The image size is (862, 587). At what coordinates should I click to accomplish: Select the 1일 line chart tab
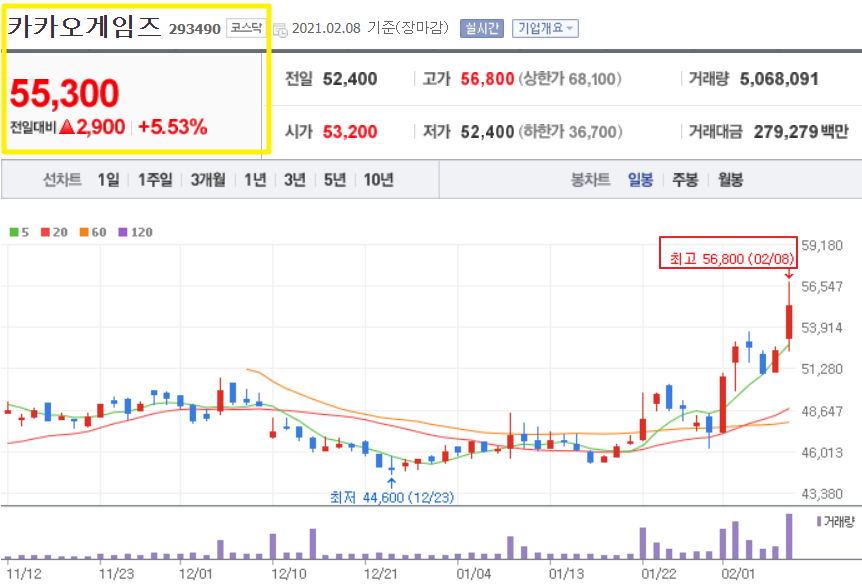pos(108,180)
